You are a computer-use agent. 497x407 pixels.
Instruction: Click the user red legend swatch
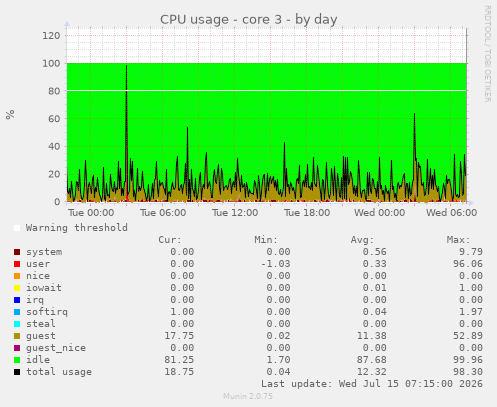(17, 264)
